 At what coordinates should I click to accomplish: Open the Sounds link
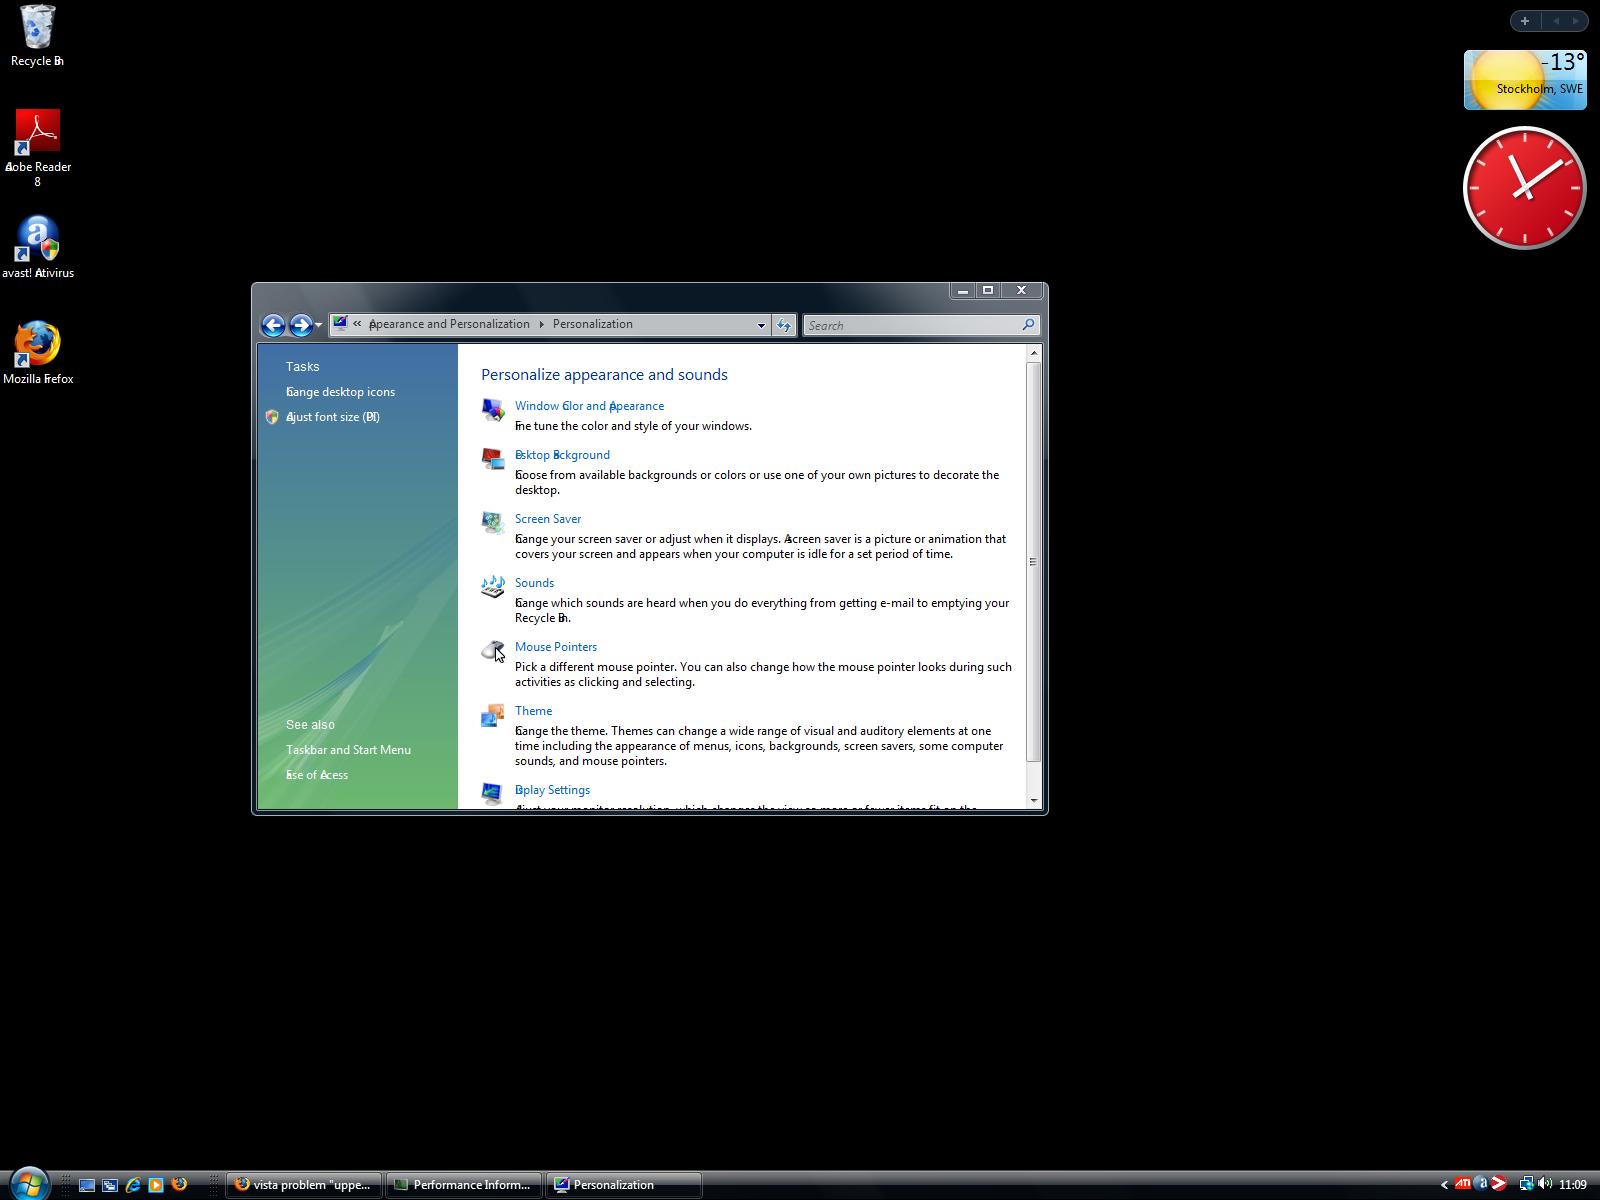(x=534, y=583)
